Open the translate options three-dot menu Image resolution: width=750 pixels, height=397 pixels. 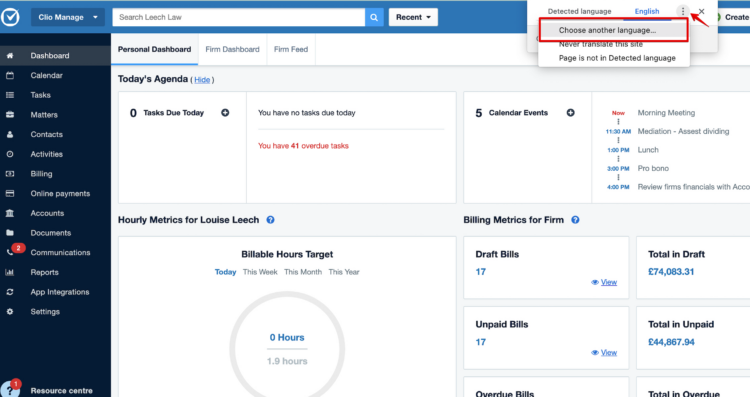pyautogui.click(x=683, y=11)
